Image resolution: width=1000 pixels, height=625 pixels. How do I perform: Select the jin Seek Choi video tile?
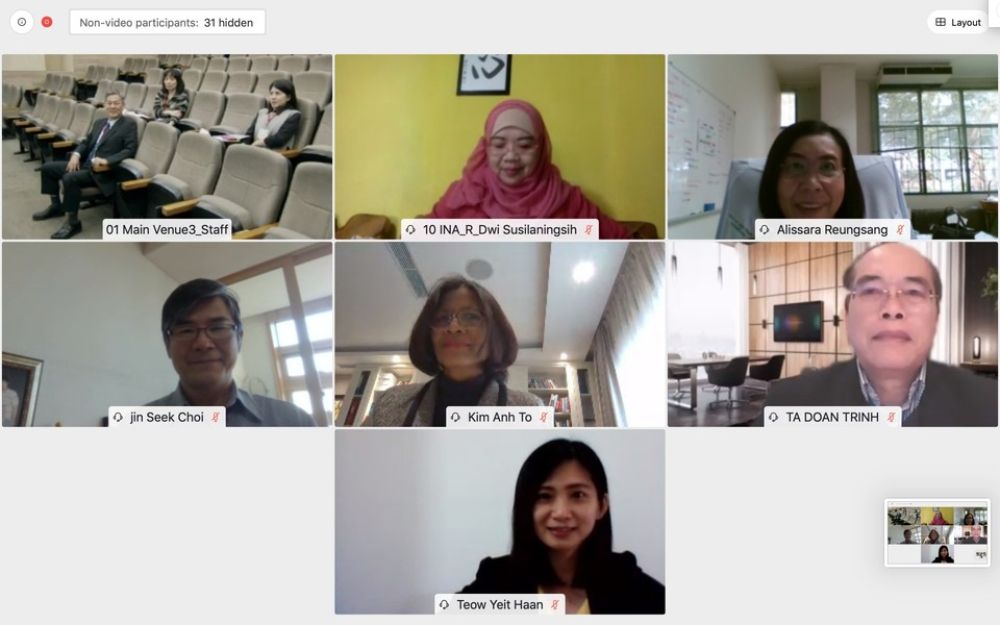pos(167,334)
